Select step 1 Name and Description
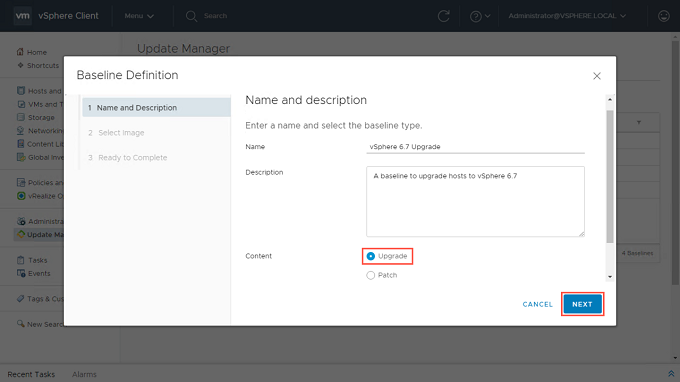 [x=156, y=108]
